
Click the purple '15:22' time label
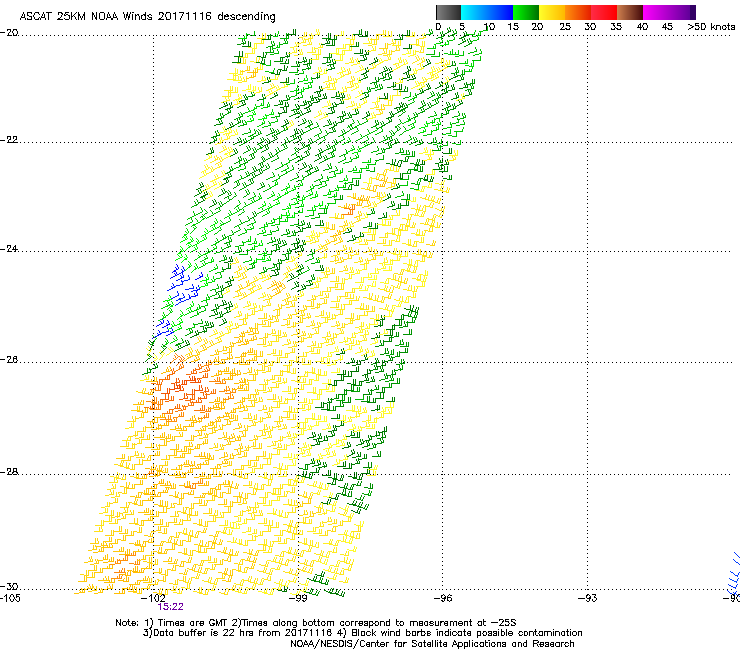(170, 607)
